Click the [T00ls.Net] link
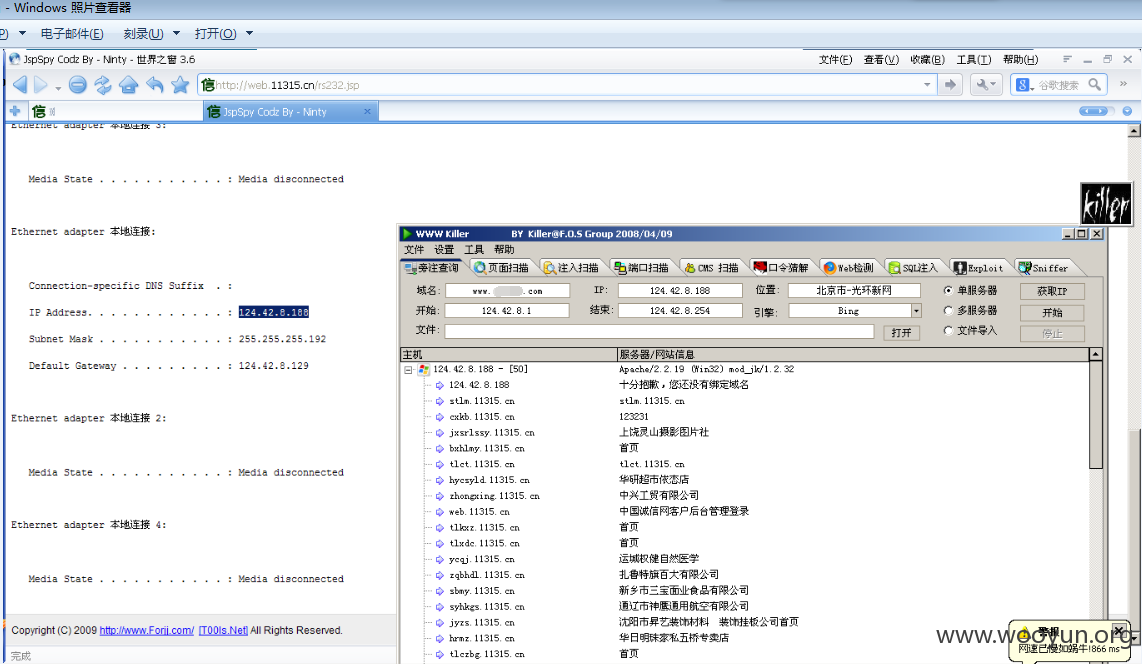1142x664 pixels. (x=223, y=631)
